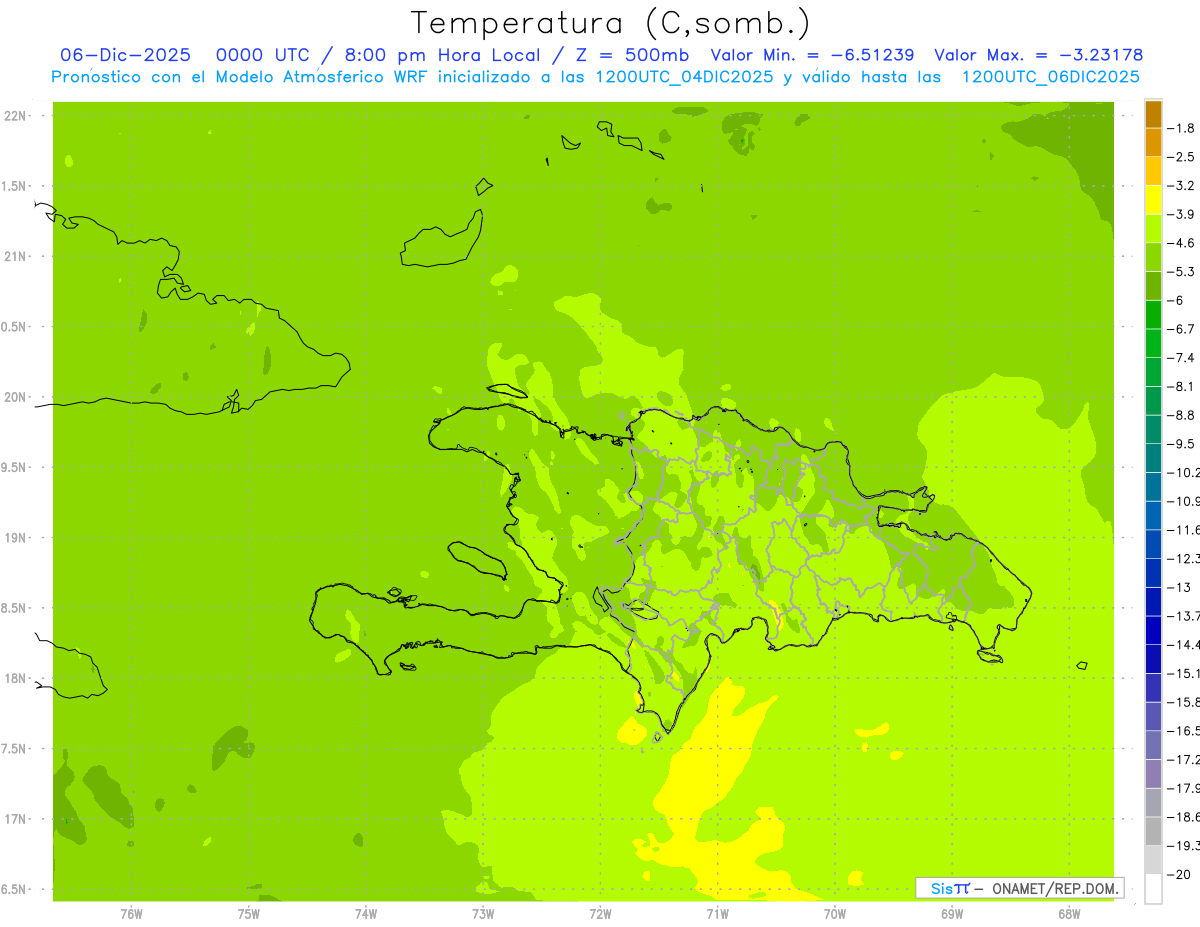This screenshot has height=927, width=1200.
Task: Click the "73W" longitude label
Action: [483, 914]
